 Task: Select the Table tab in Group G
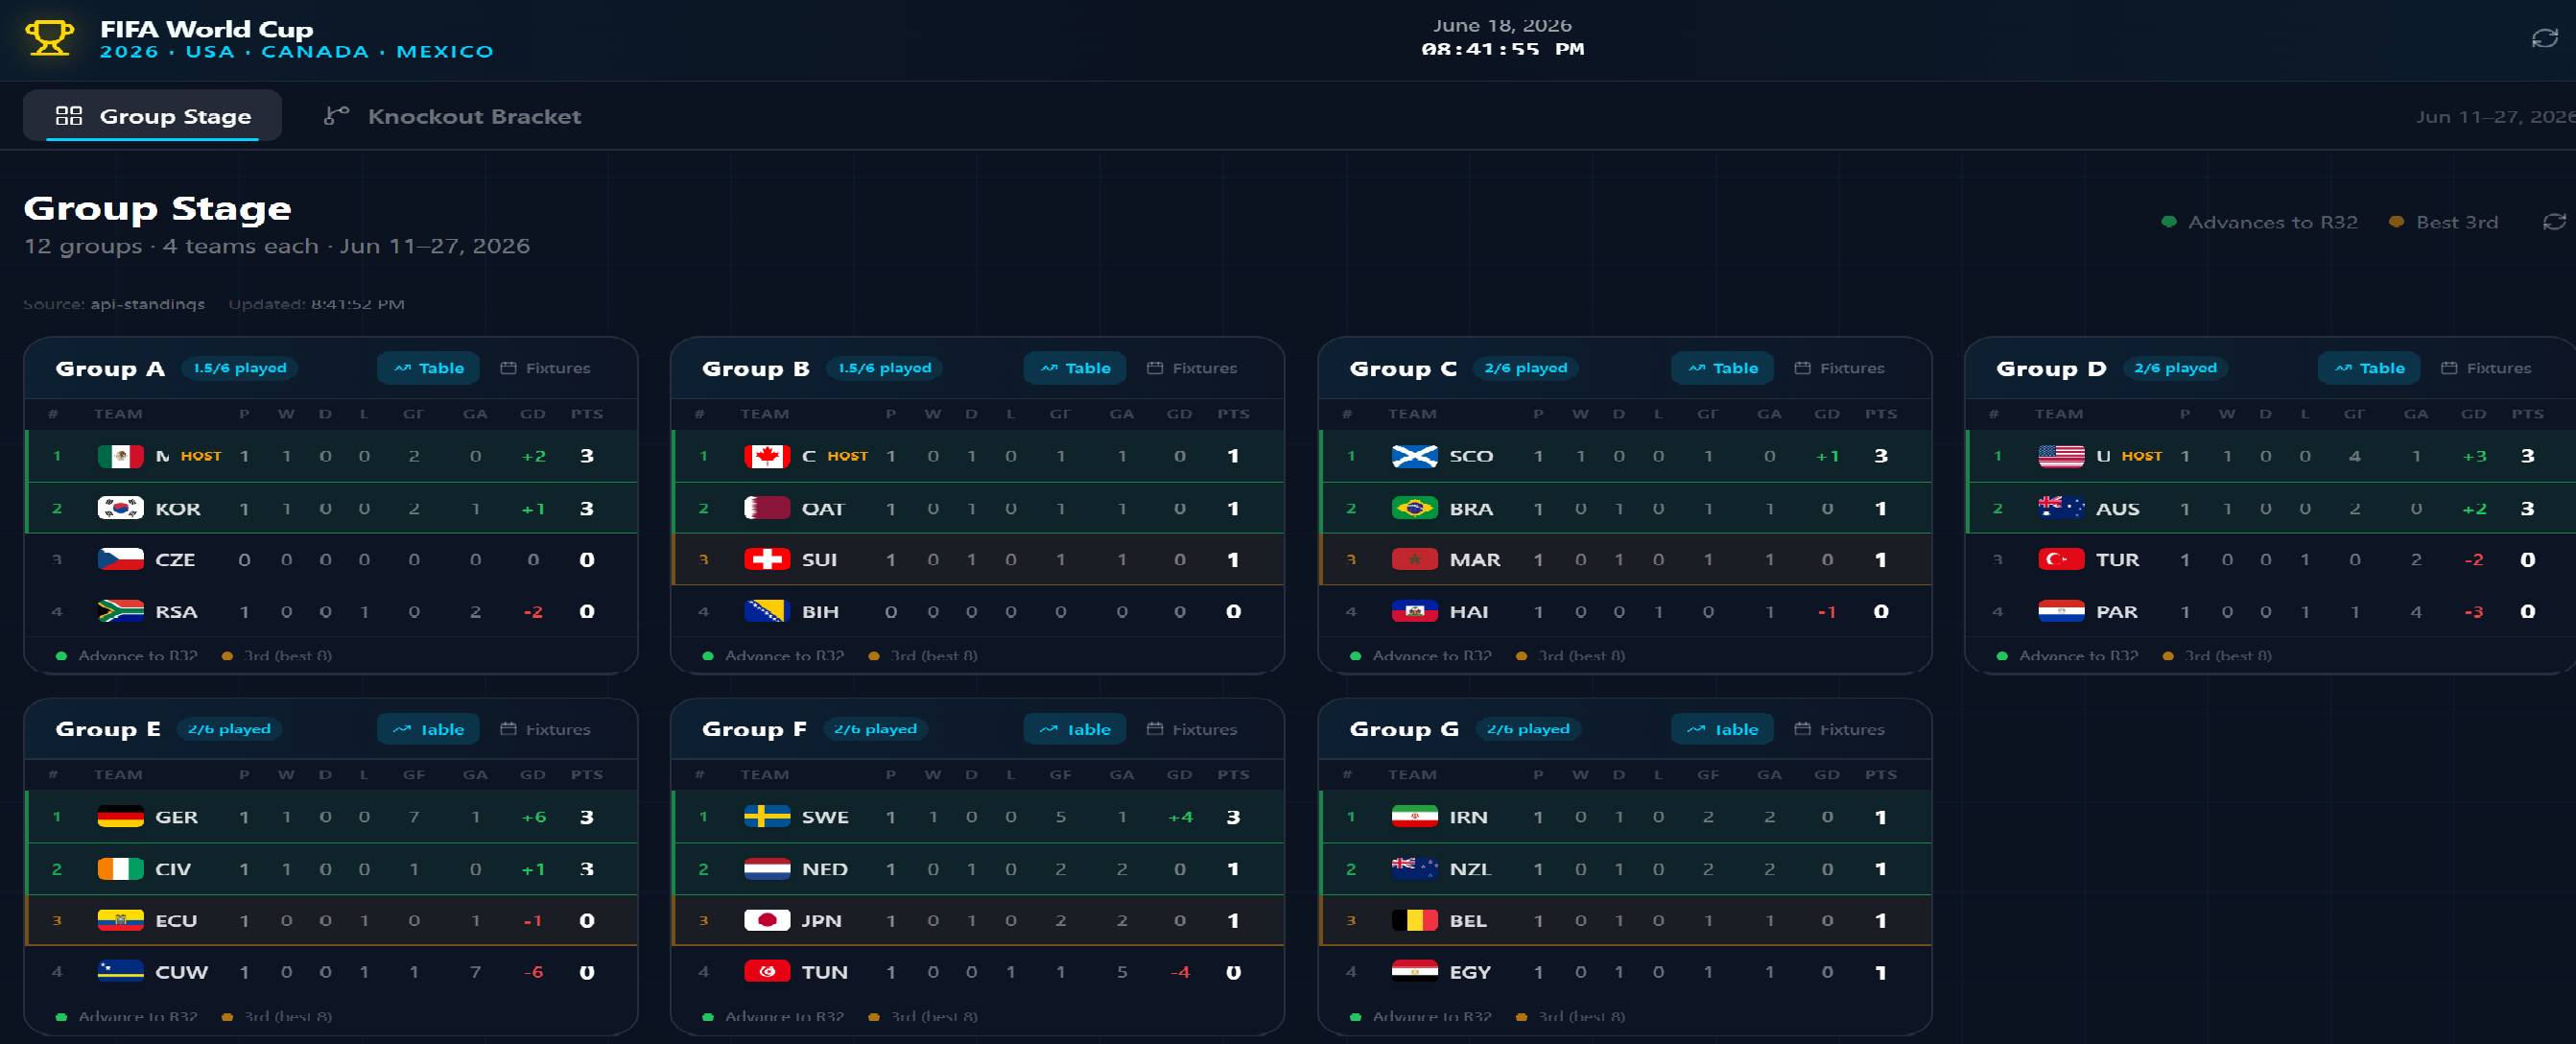tap(1722, 729)
